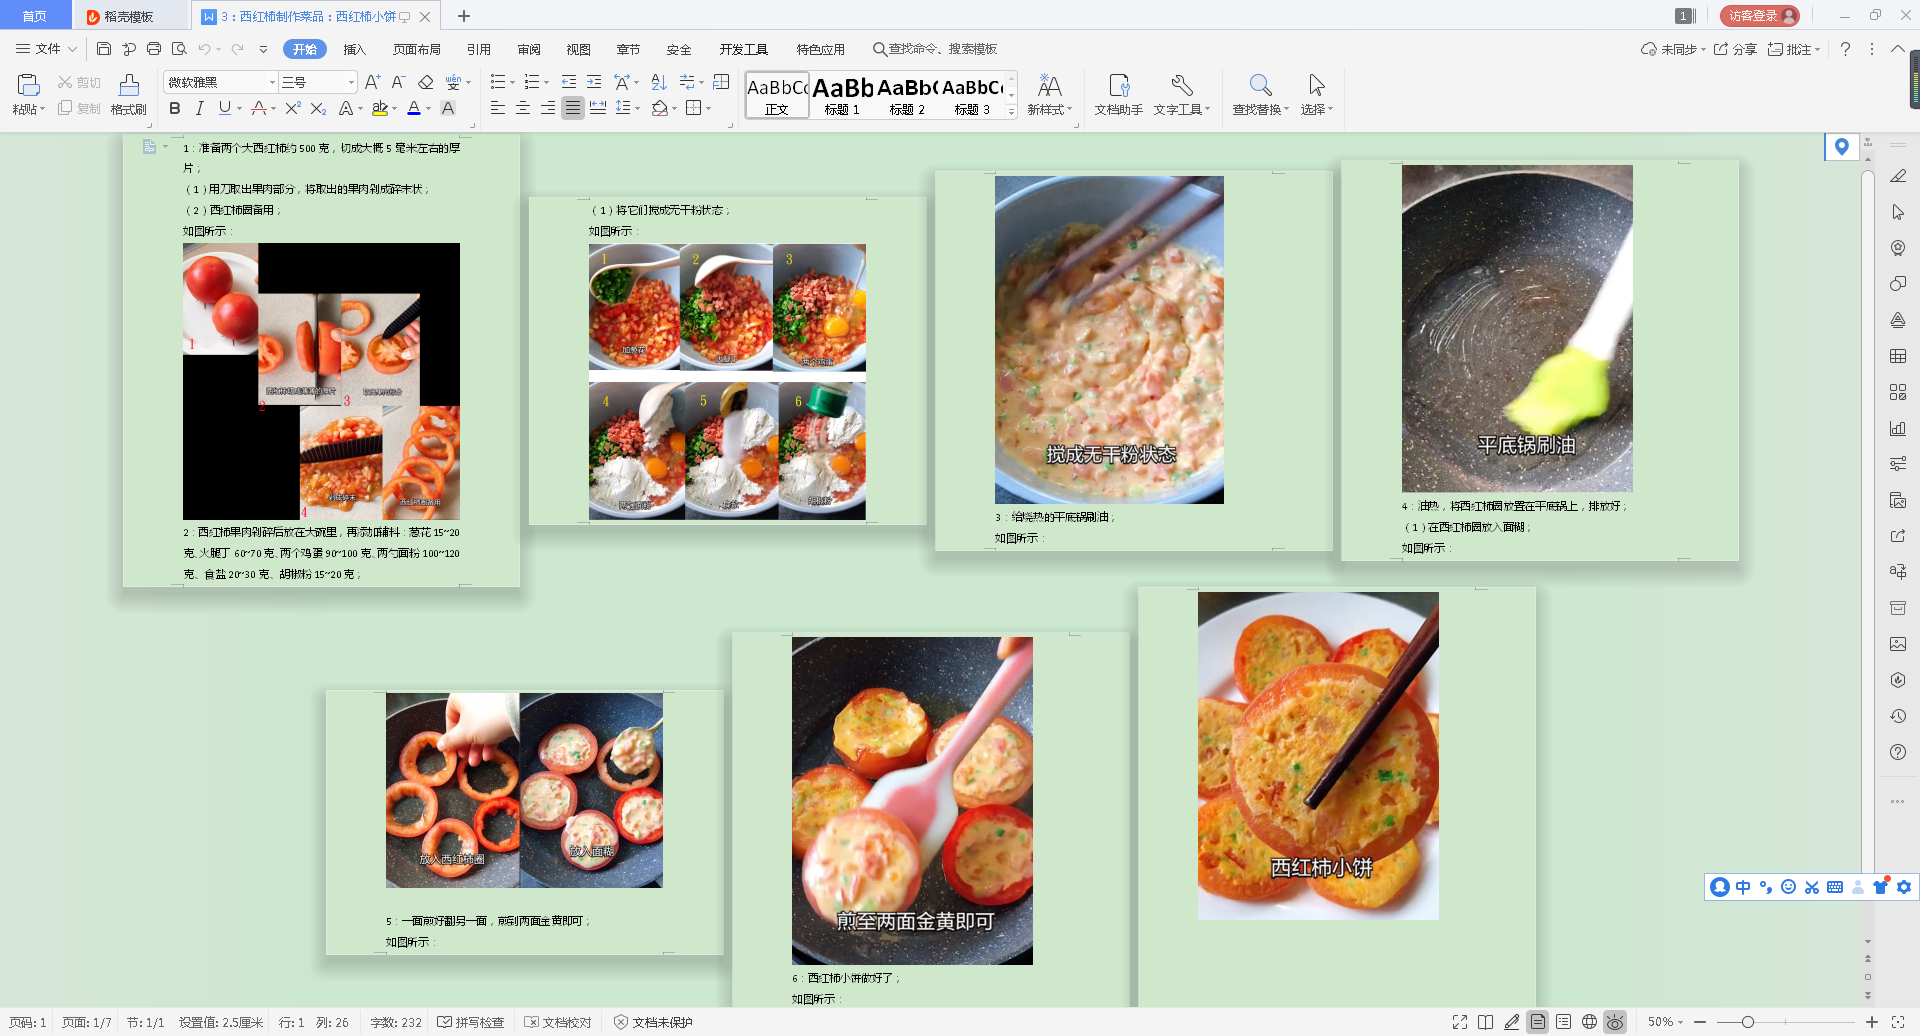Image resolution: width=1920 pixels, height=1036 pixels.
Task: Open the sidebar help question icon
Action: pos(1898,752)
